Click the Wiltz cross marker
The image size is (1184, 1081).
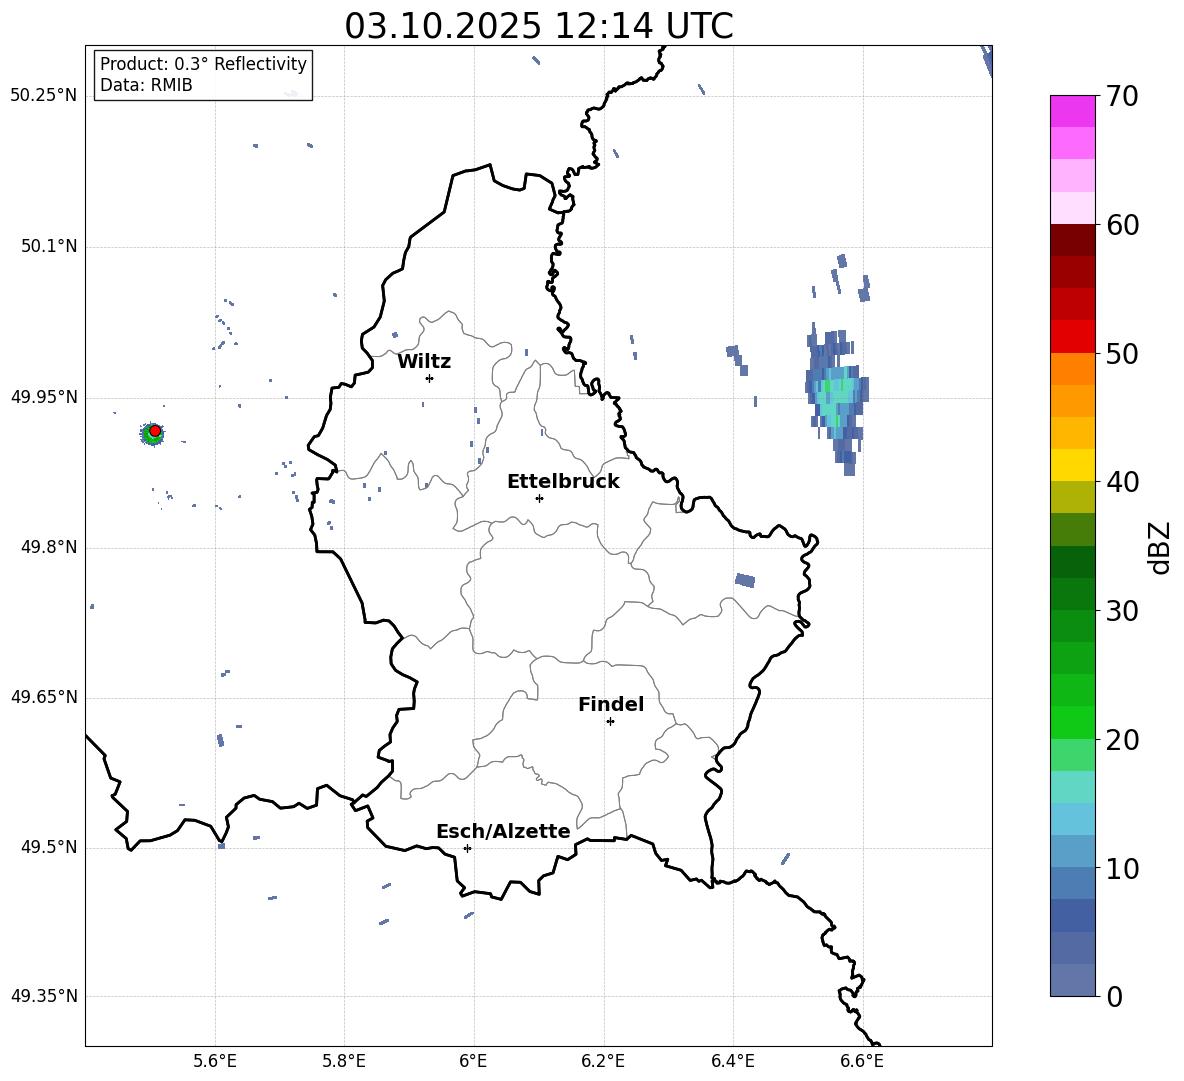pyautogui.click(x=429, y=378)
